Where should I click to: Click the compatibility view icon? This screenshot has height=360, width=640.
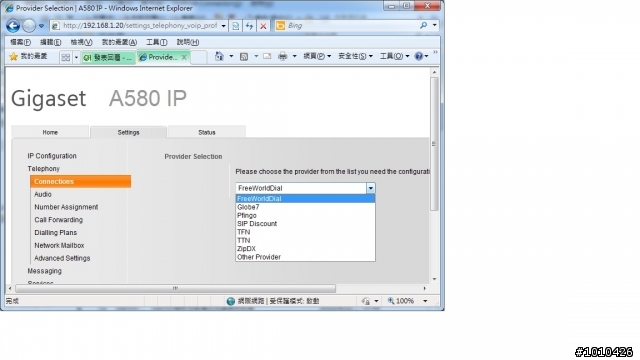click(x=236, y=26)
